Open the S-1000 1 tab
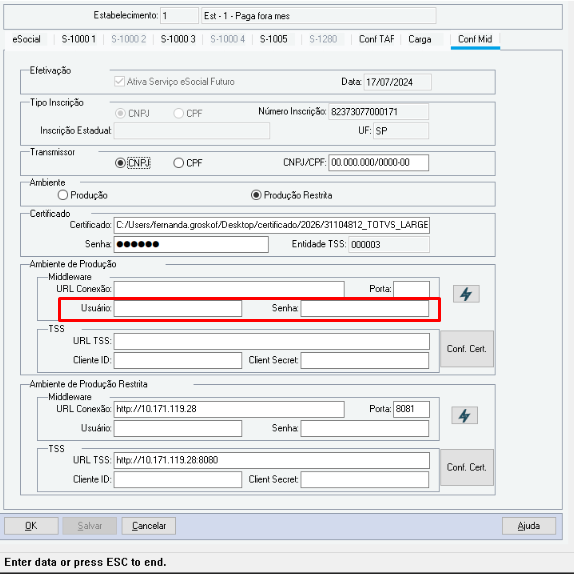The width and height of the screenshot is (574, 574). [78, 39]
